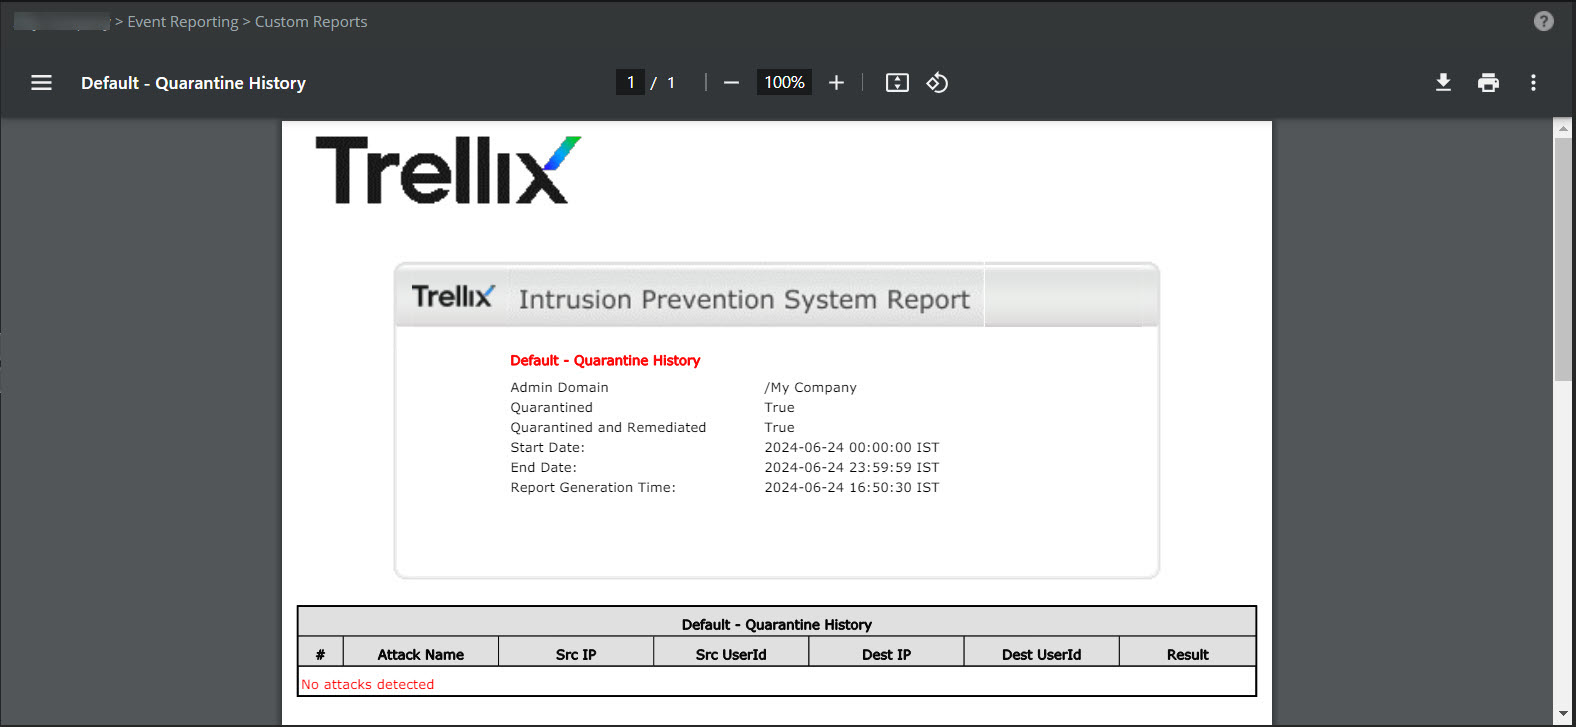This screenshot has height=727, width=1576.
Task: Click the 100% zoom level field
Action: coord(784,82)
